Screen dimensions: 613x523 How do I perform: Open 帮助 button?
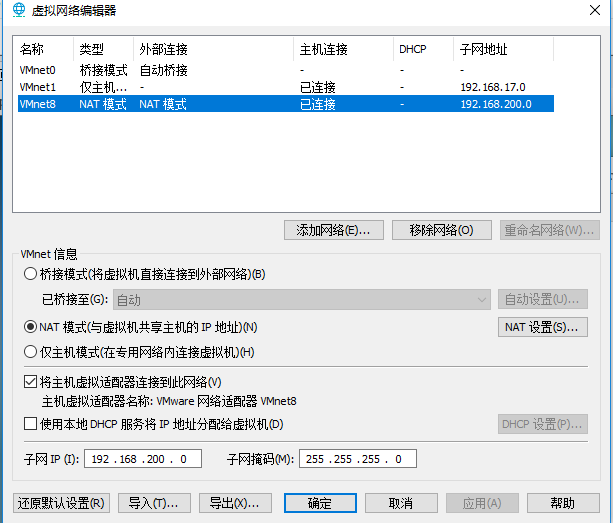pyautogui.click(x=563, y=503)
